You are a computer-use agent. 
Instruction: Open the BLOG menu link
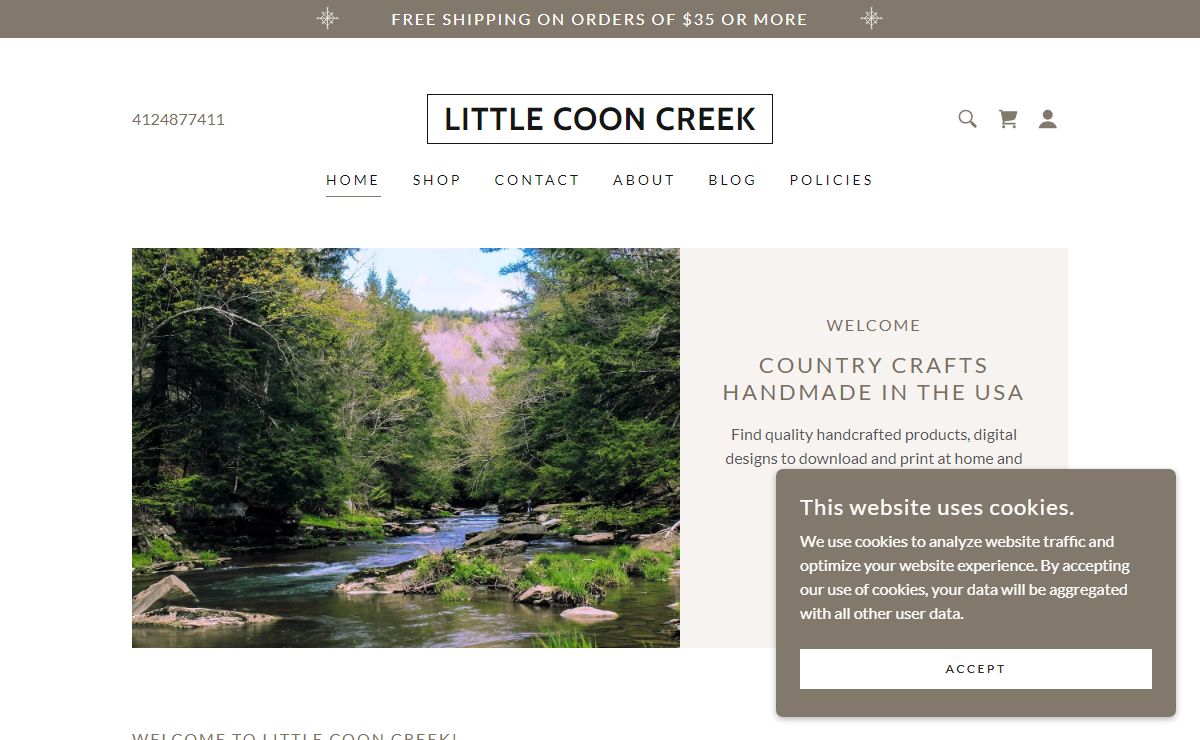click(732, 180)
